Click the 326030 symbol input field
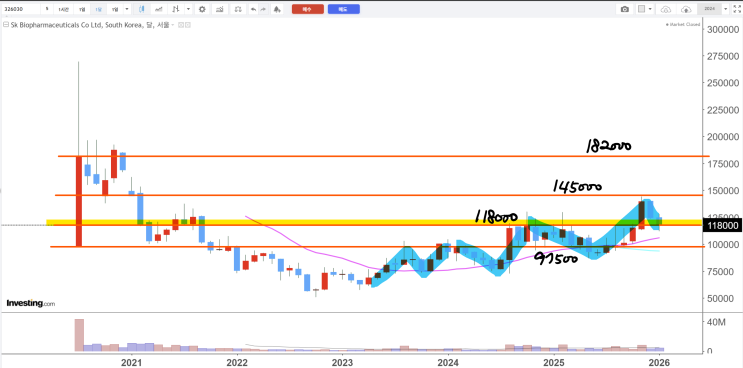 pos(21,9)
